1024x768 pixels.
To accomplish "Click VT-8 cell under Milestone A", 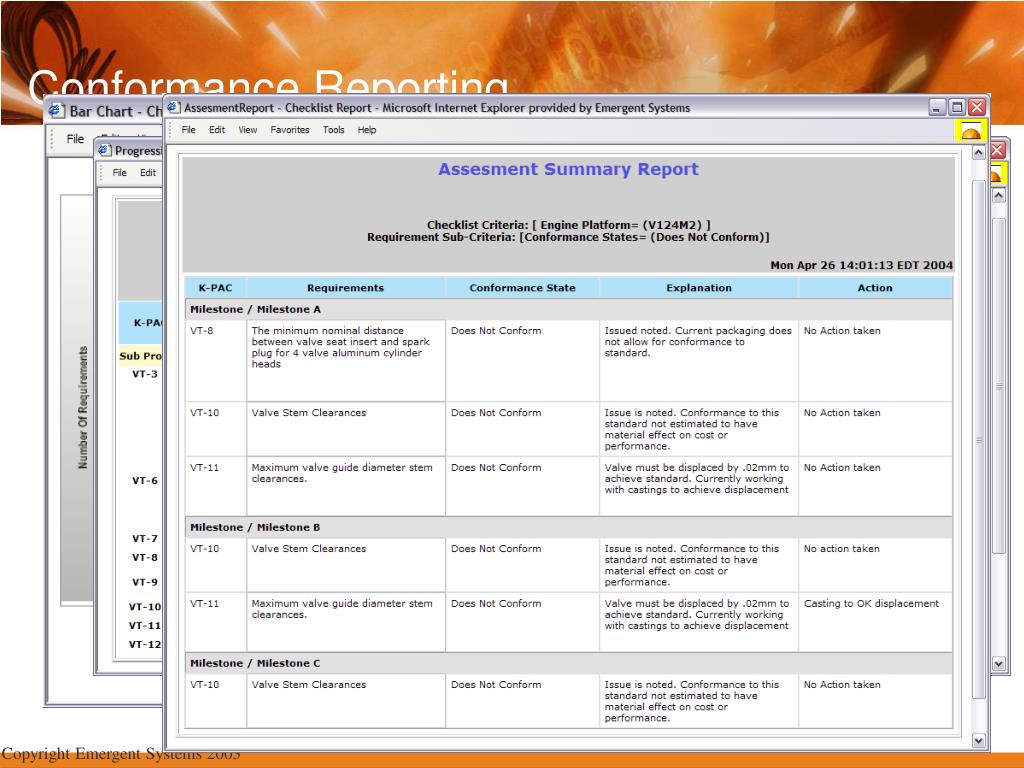I will click(216, 360).
